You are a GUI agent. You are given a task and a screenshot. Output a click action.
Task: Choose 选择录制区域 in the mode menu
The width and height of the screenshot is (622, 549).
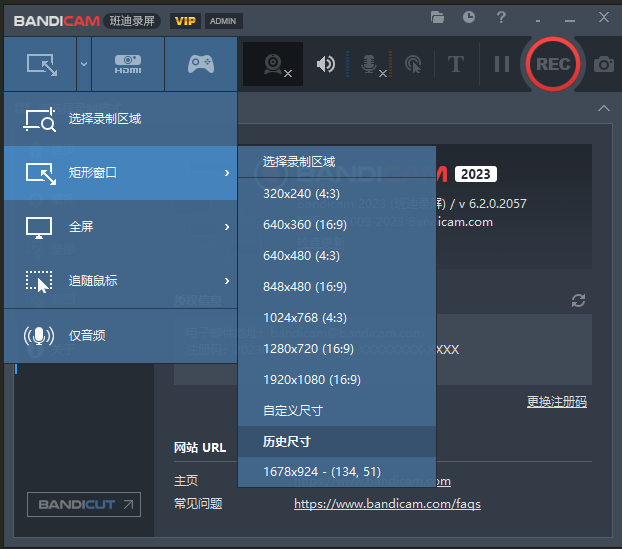[x=121, y=119]
